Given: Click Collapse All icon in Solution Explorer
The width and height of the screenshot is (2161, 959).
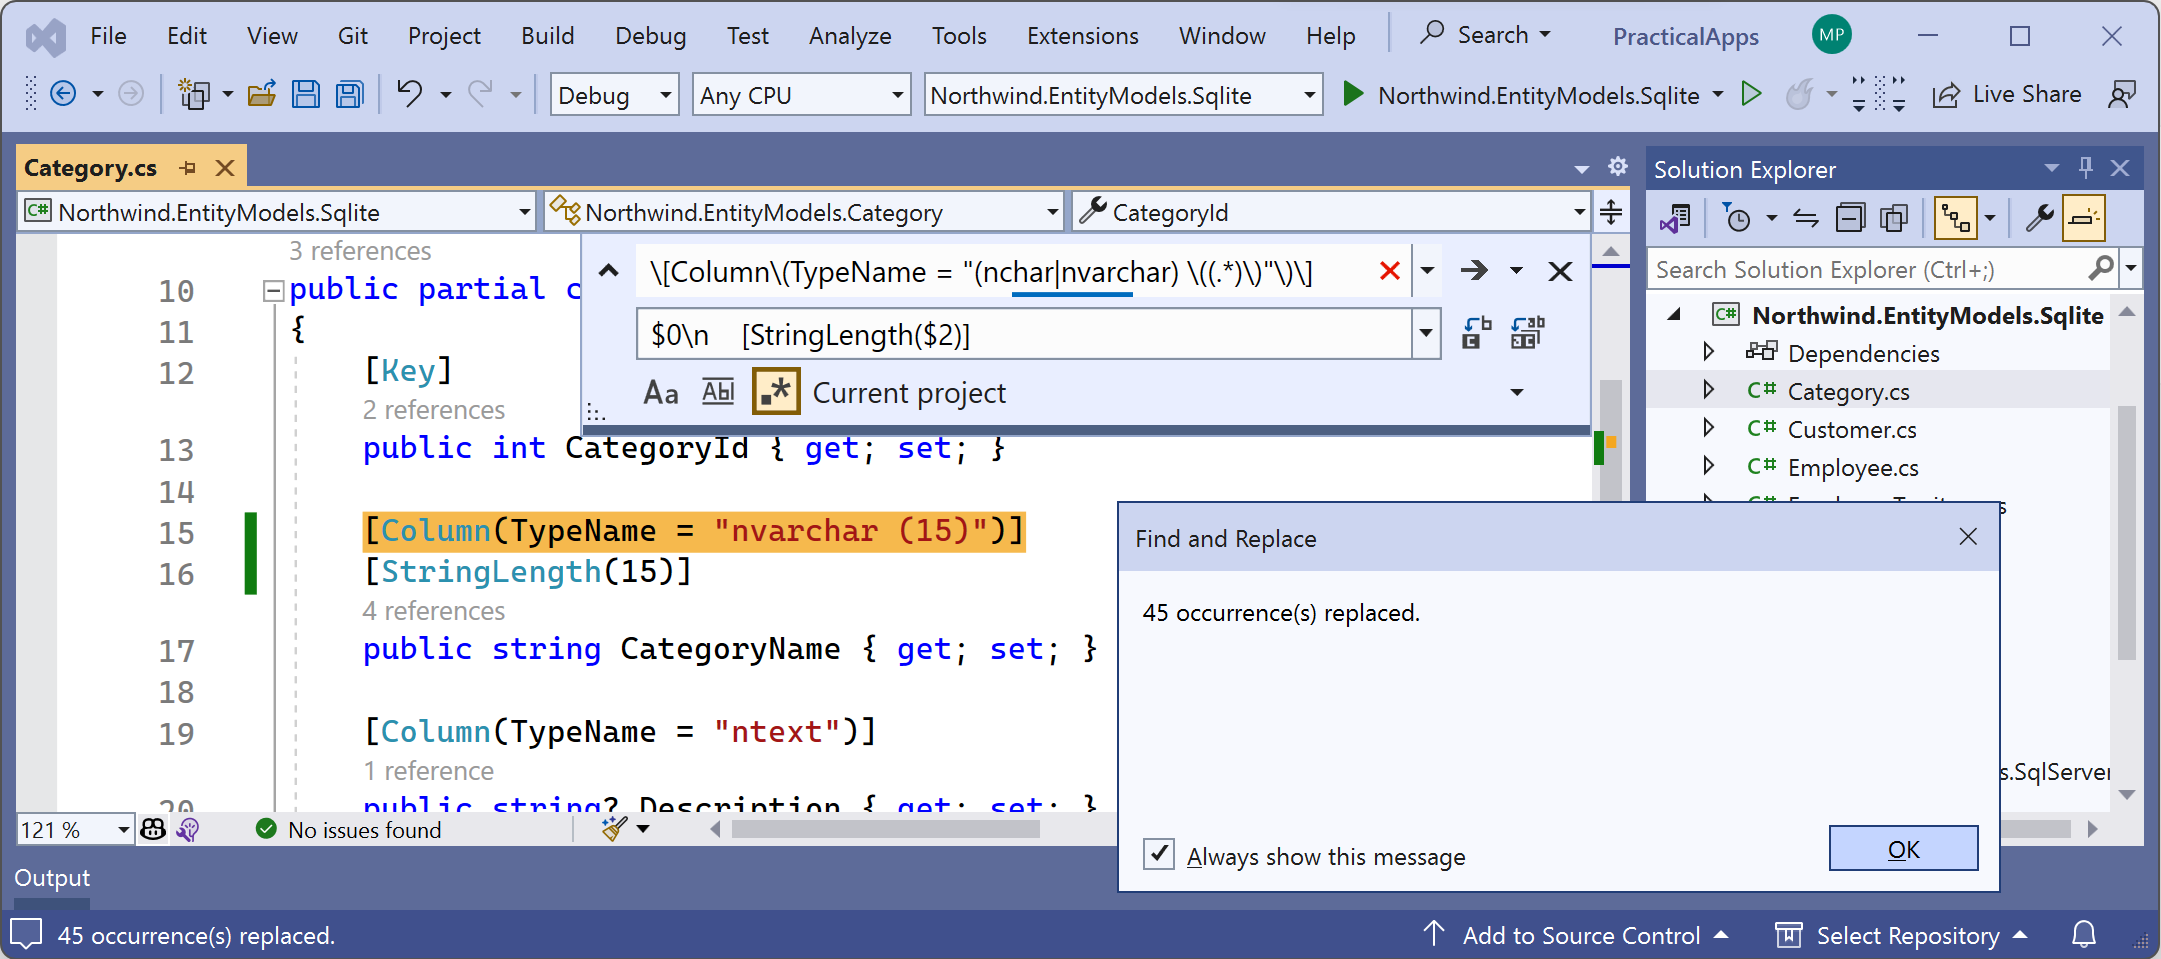Looking at the screenshot, I should click(1850, 217).
